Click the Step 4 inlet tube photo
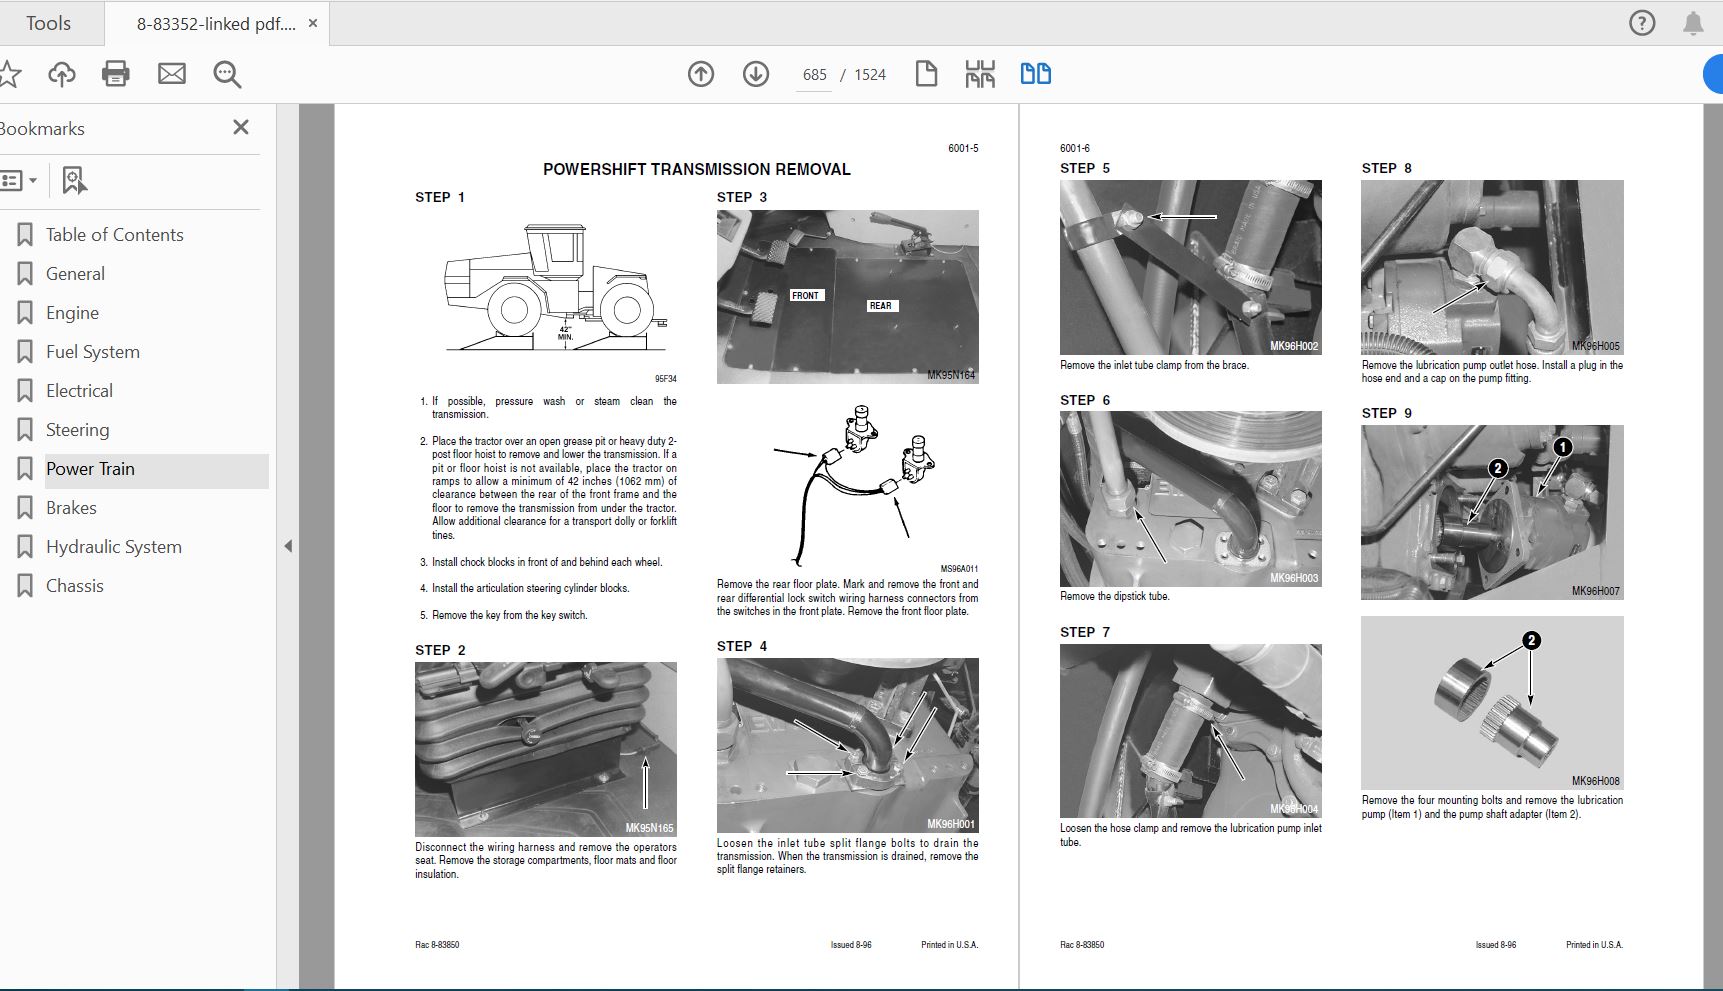 click(848, 745)
